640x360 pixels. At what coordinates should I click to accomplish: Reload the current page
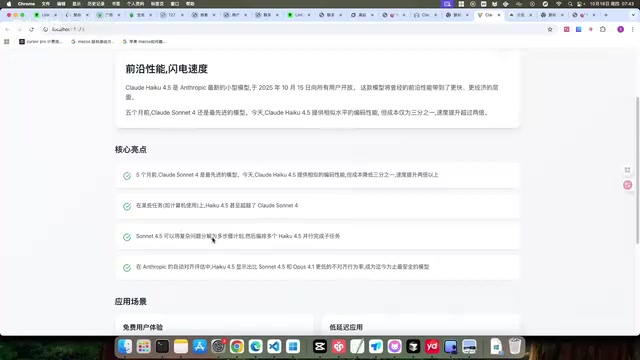31,29
